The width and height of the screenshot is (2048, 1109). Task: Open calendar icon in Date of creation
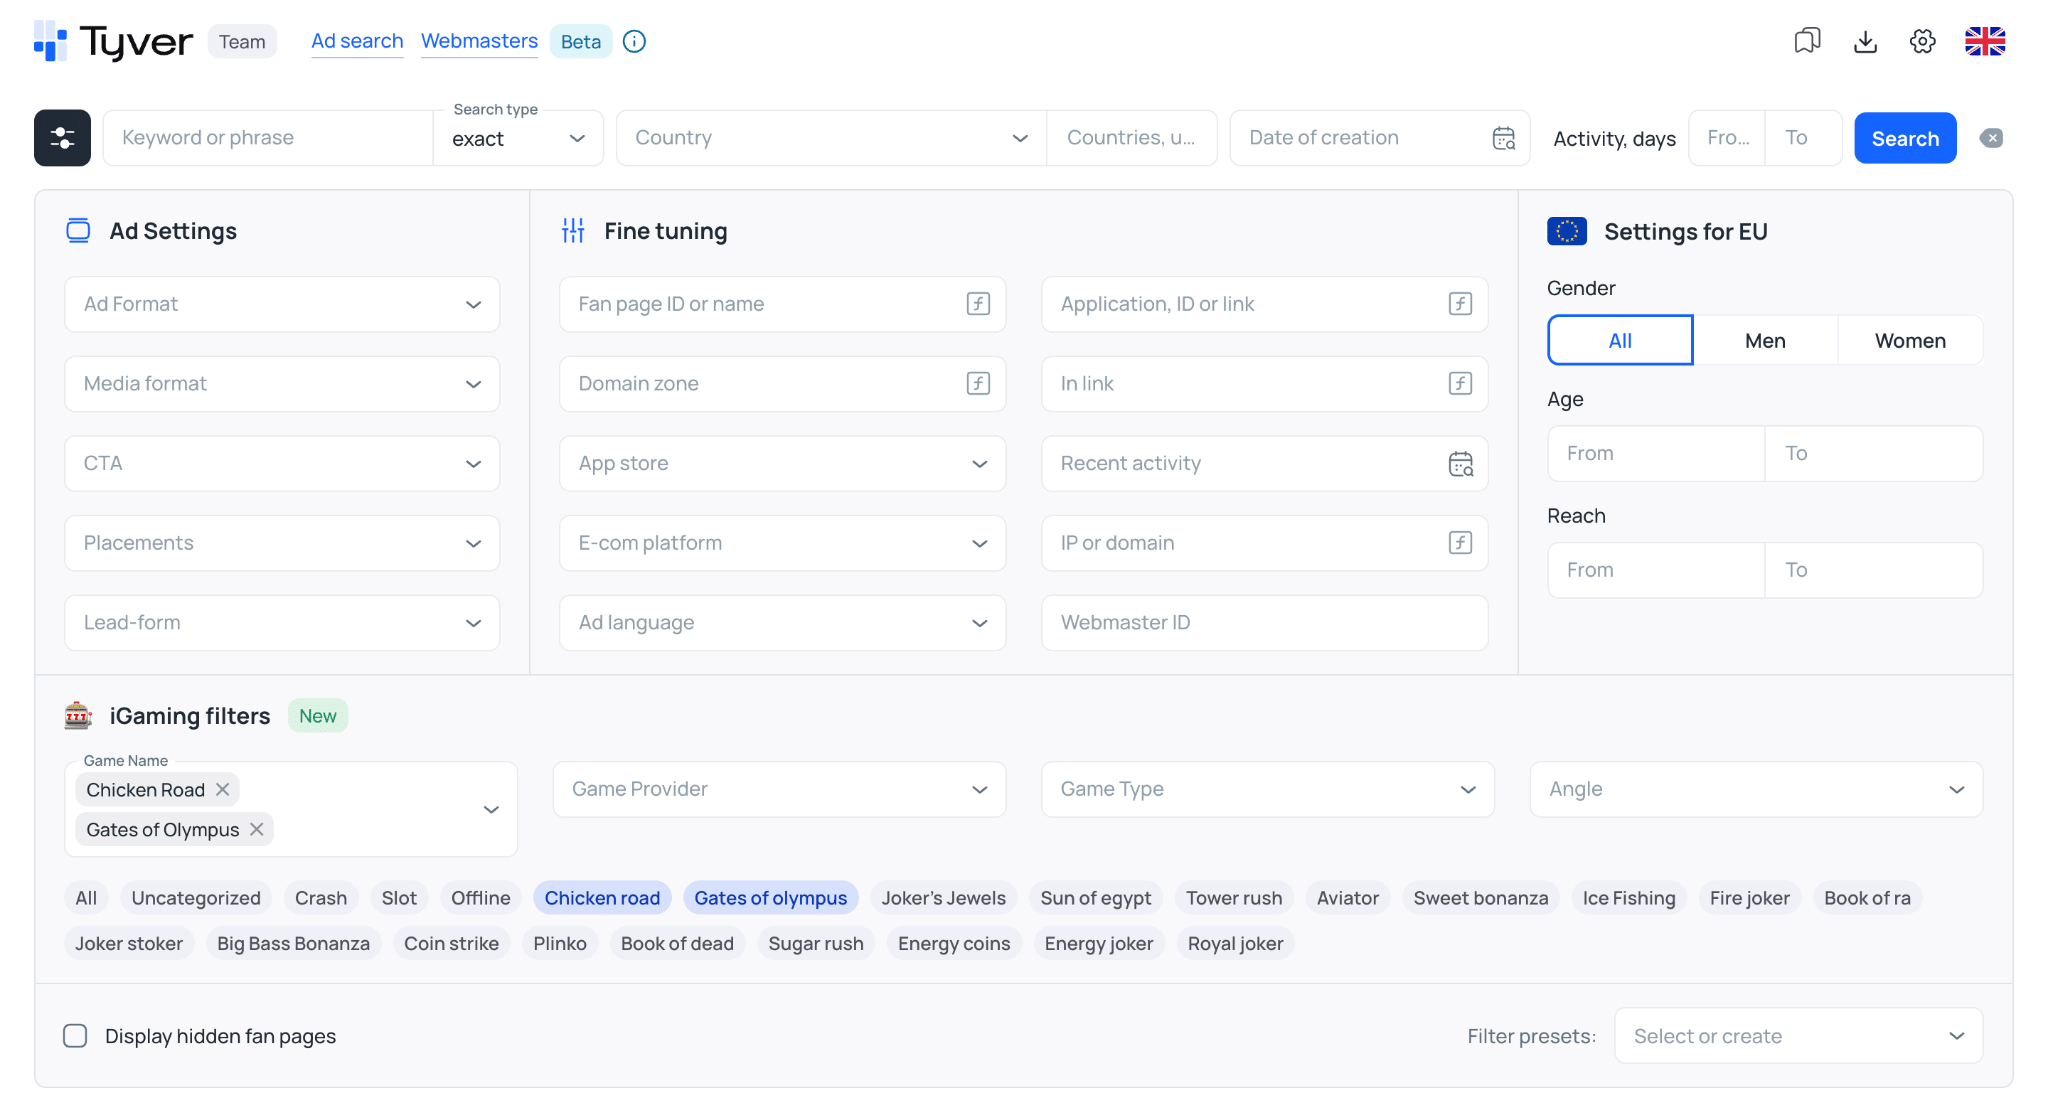pyautogui.click(x=1504, y=138)
